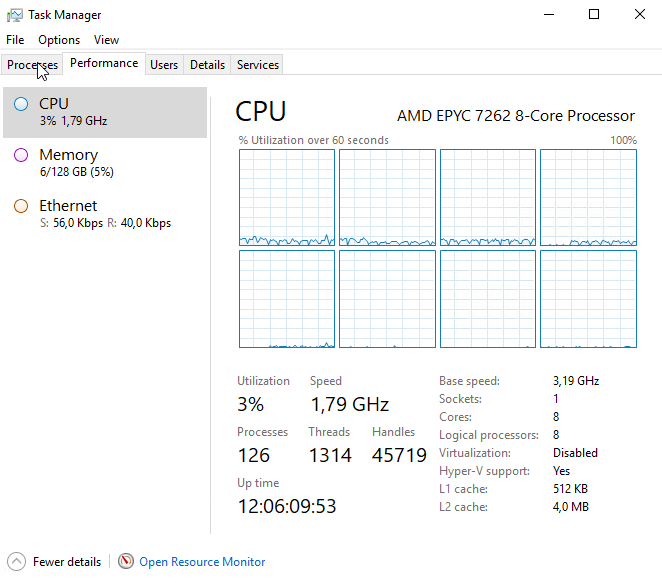The image size is (662, 586).
Task: Click the last bottom-row CPU core graph
Action: (x=588, y=299)
